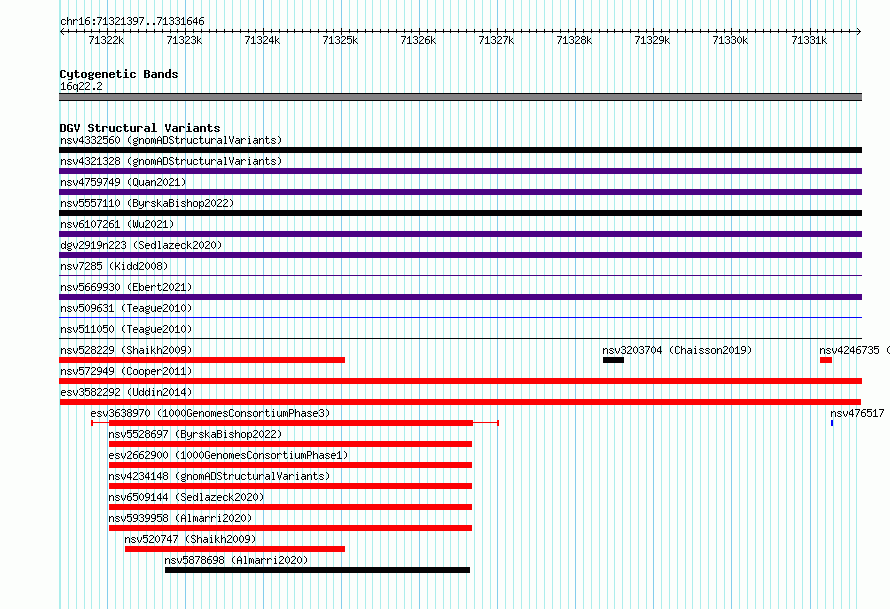Open variant nsv572949 (Cooper2011)
Viewport: 890px width, 609px height.
pos(126,371)
